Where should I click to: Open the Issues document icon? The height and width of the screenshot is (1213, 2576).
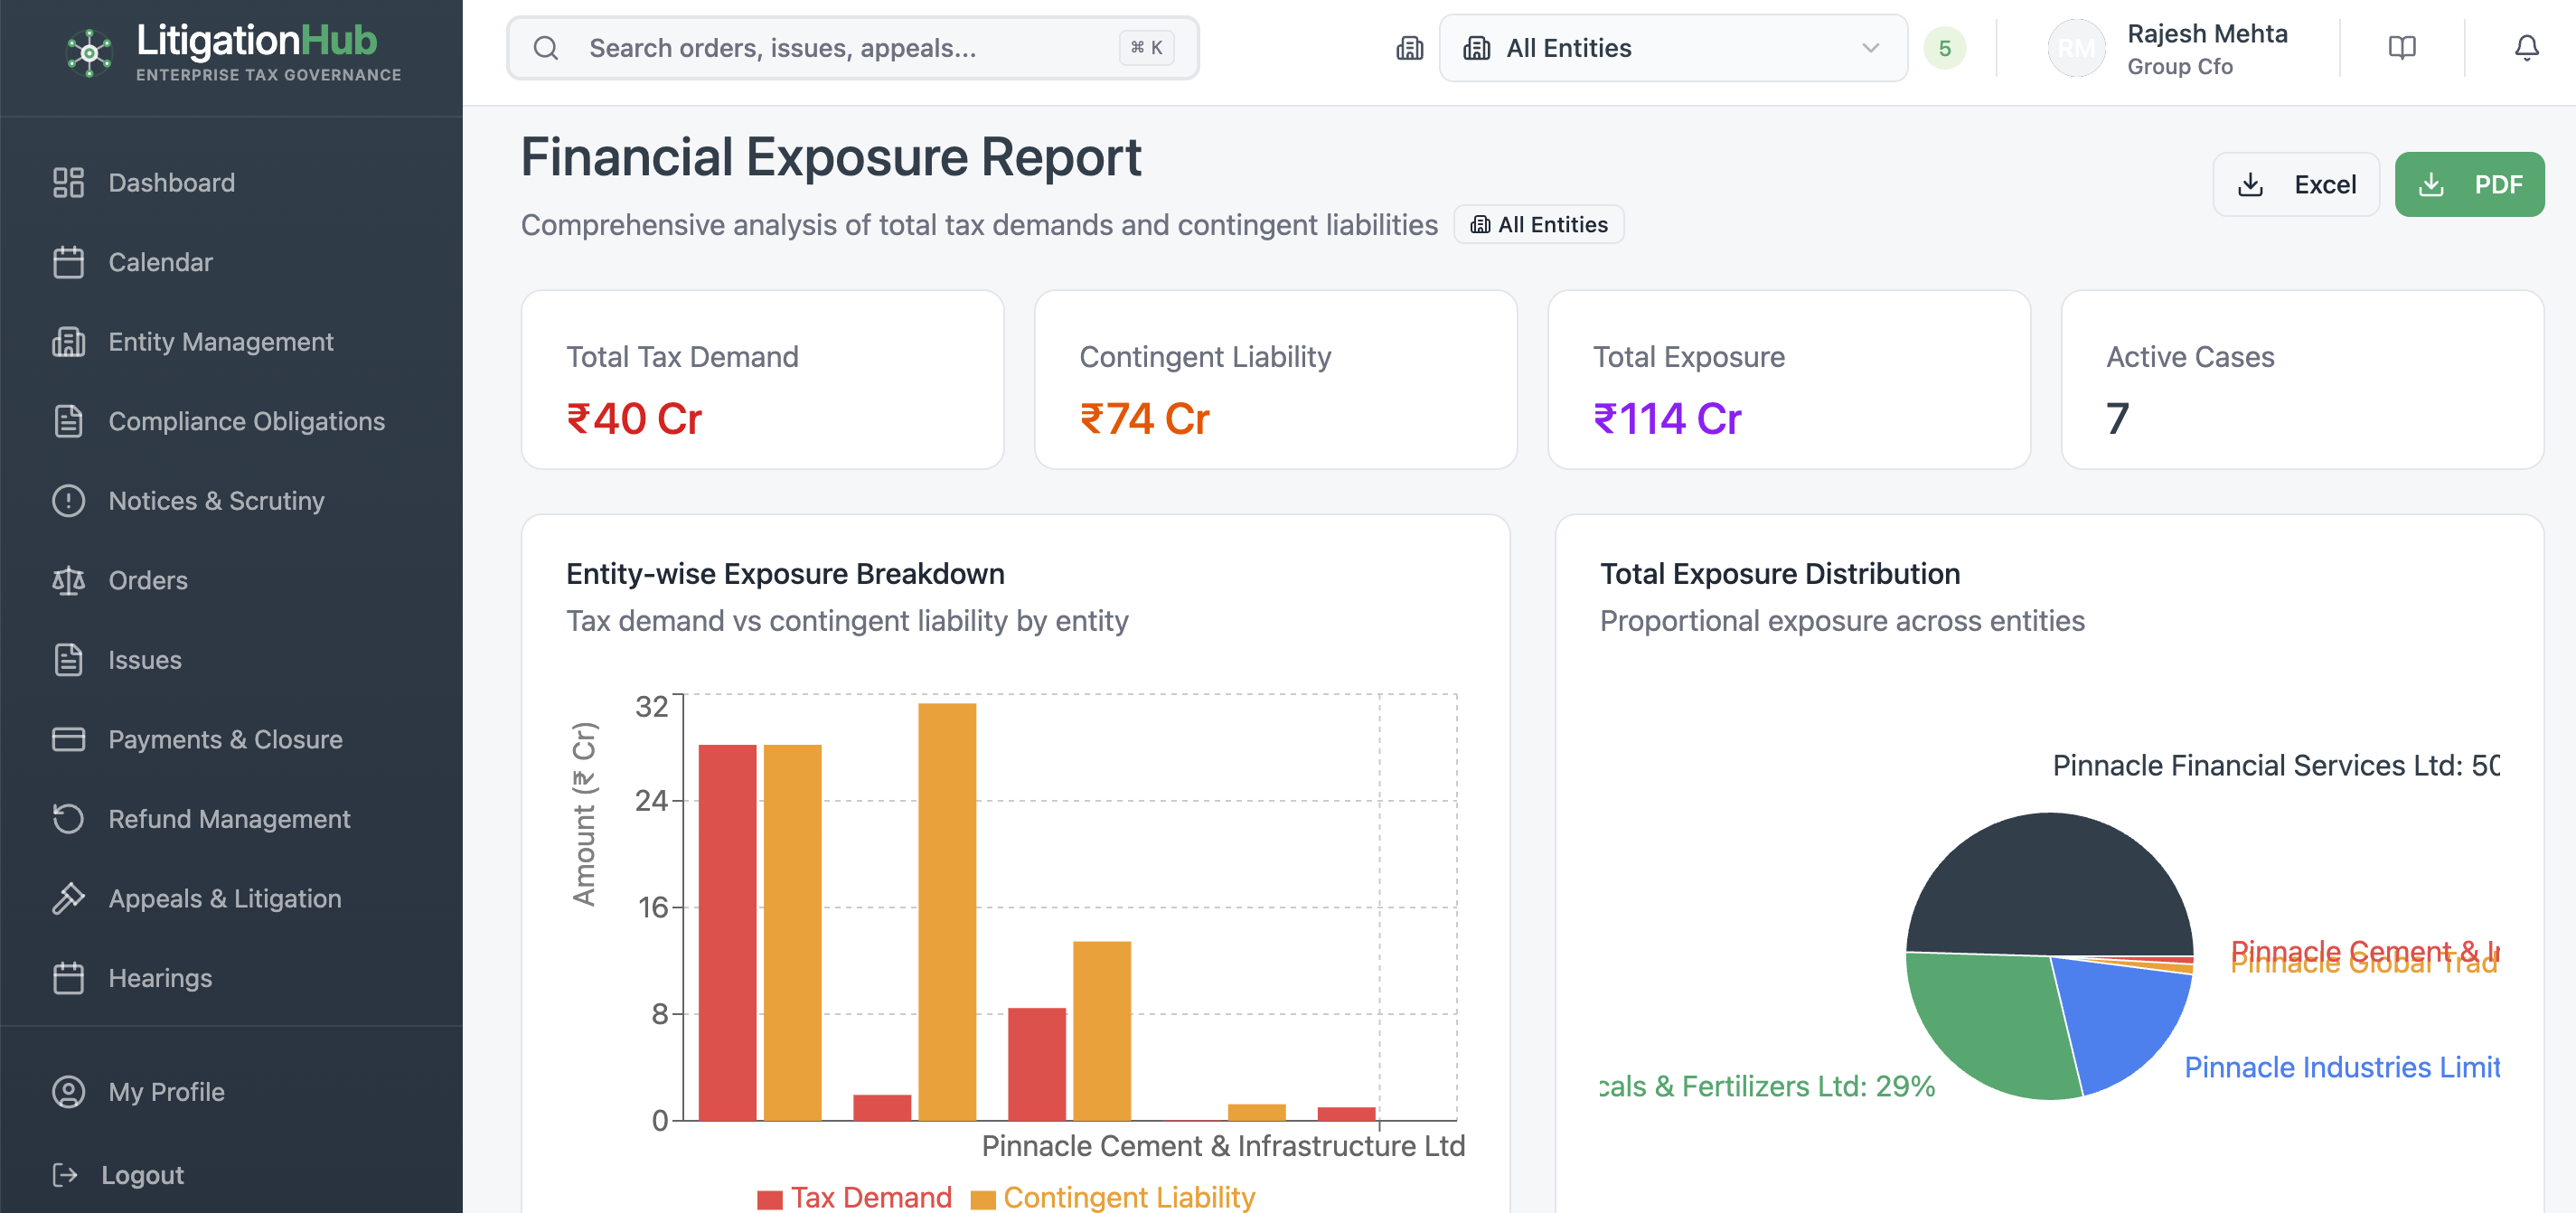point(68,660)
